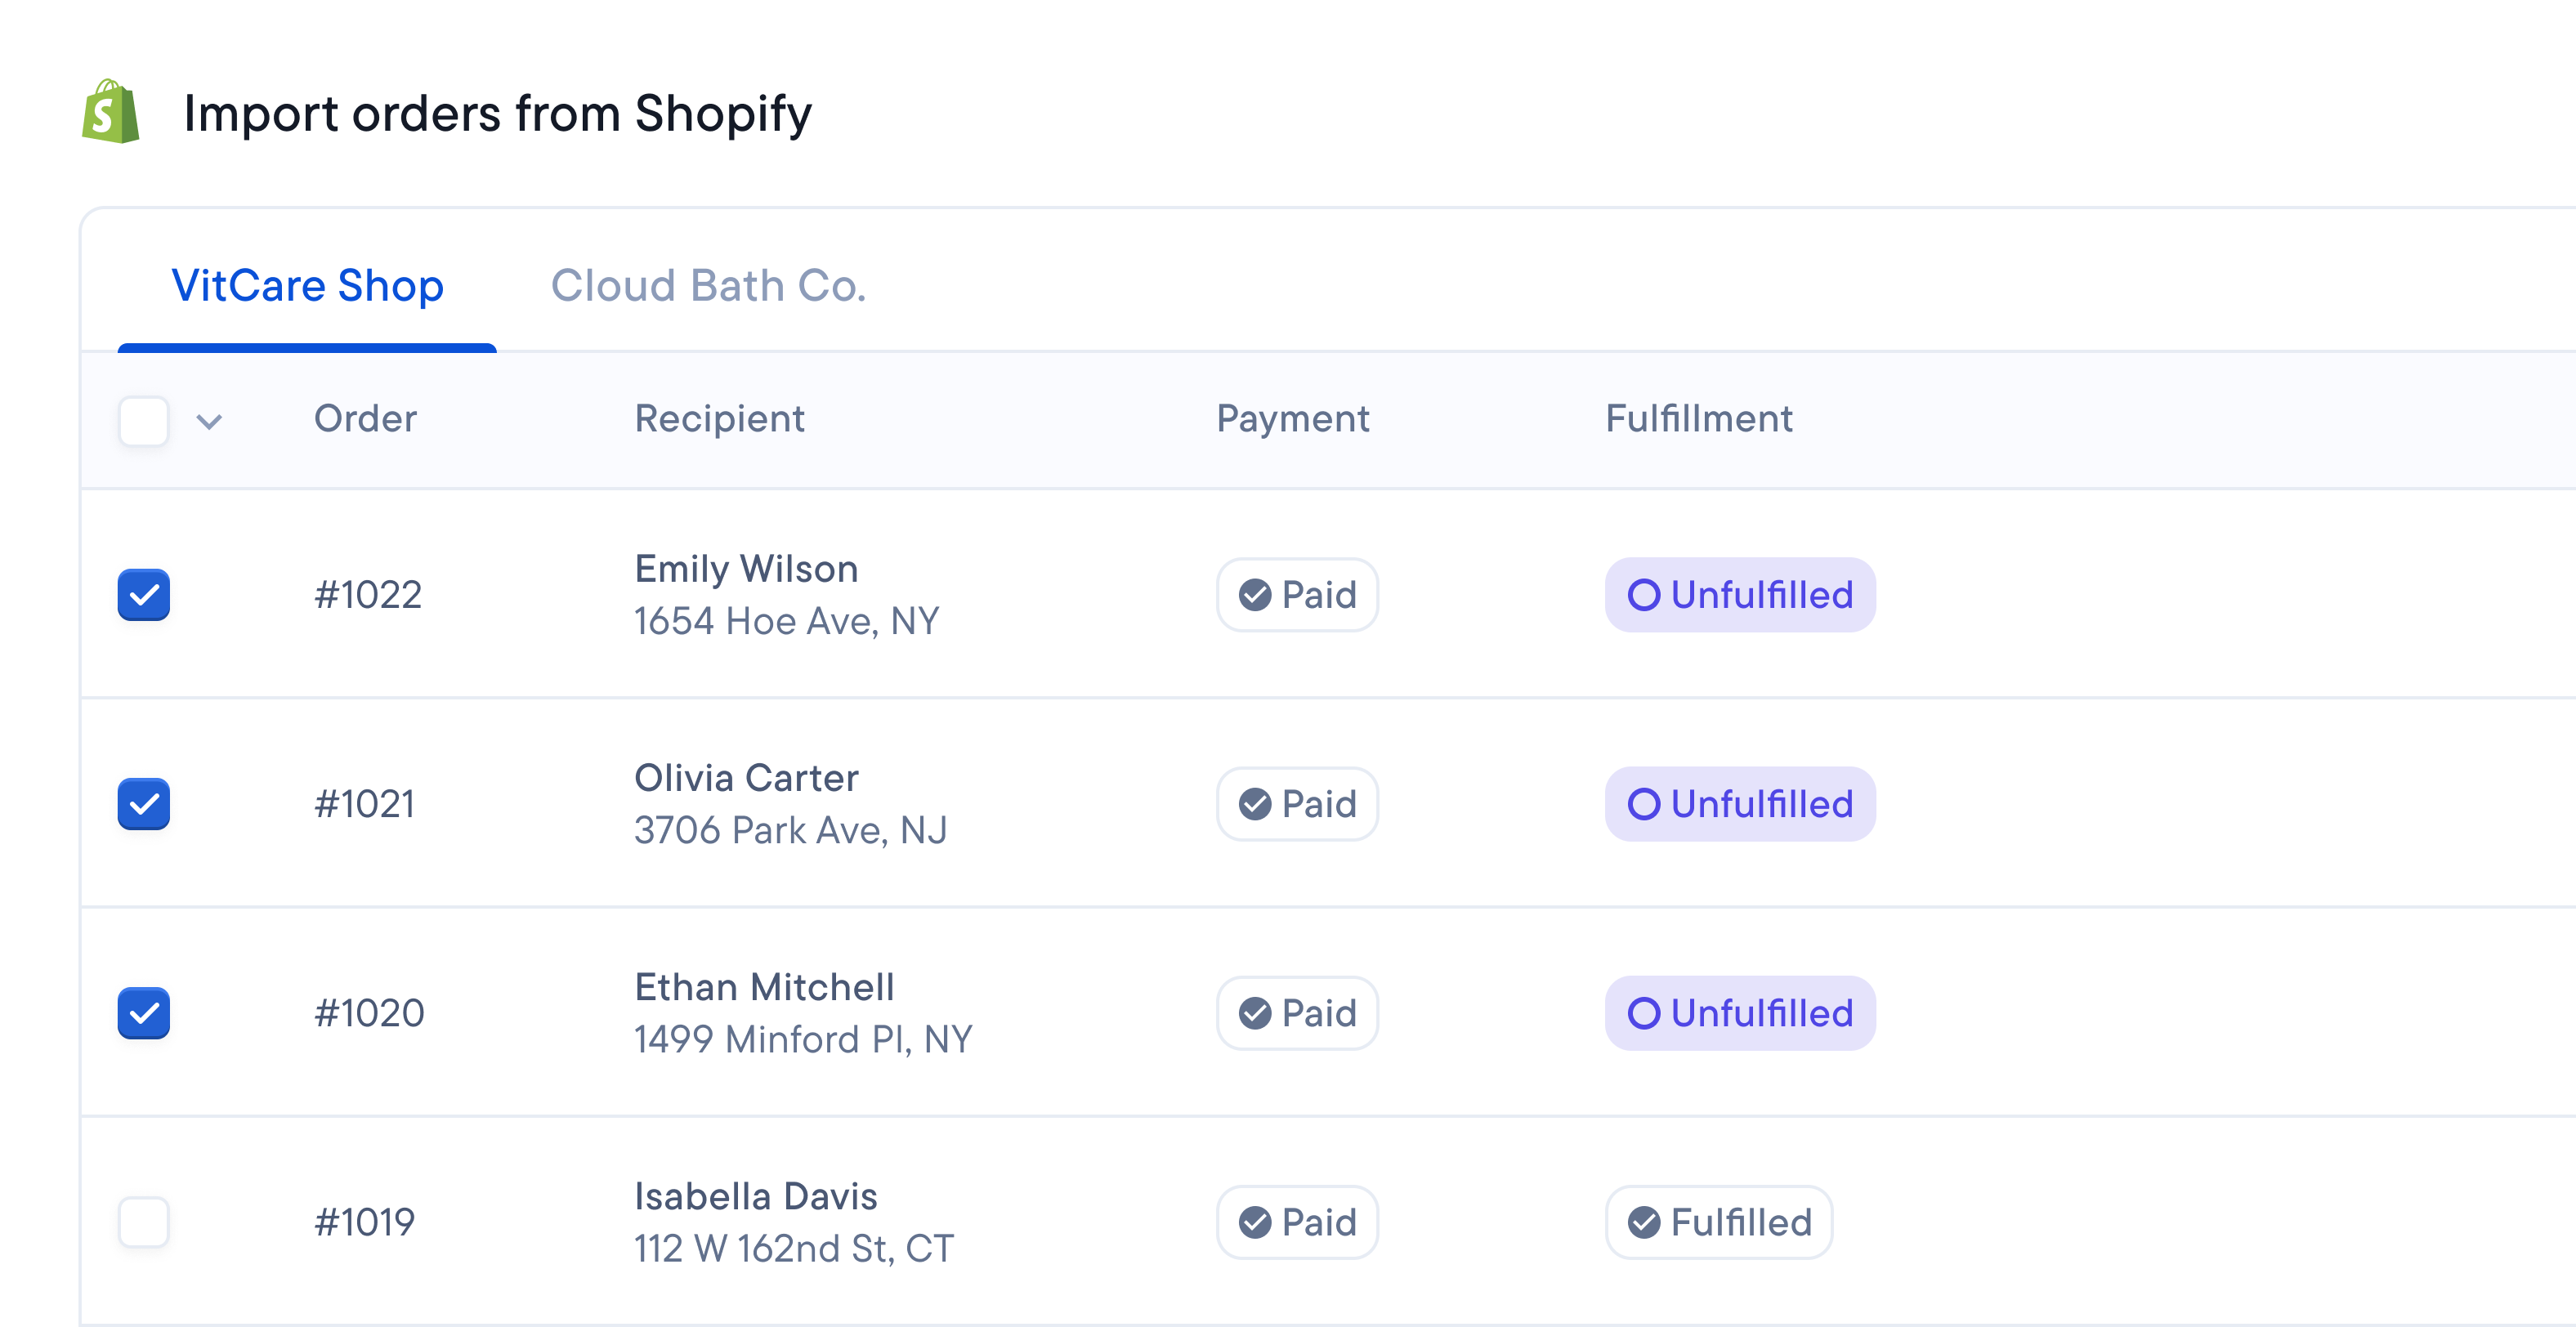Image resolution: width=2576 pixels, height=1327 pixels.
Task: Toggle the select-all checkbox in the header
Action: pyautogui.click(x=143, y=421)
